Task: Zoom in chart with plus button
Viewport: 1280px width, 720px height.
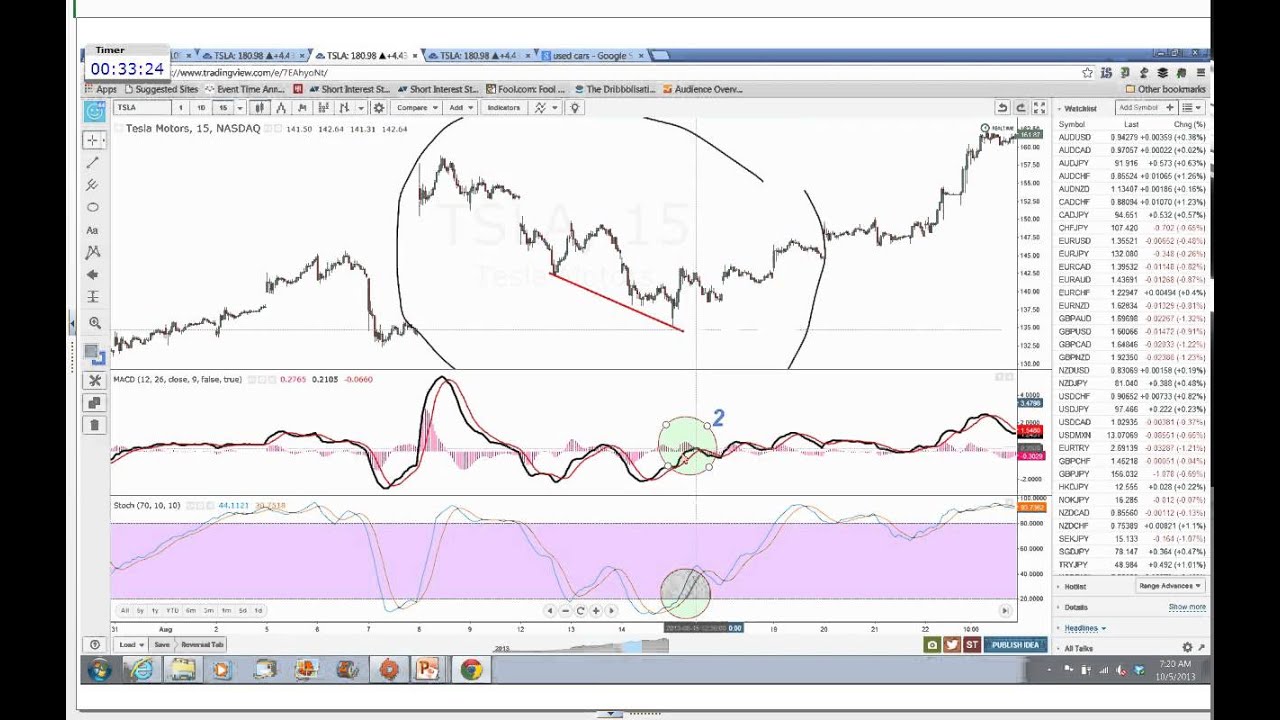Action: coord(595,610)
